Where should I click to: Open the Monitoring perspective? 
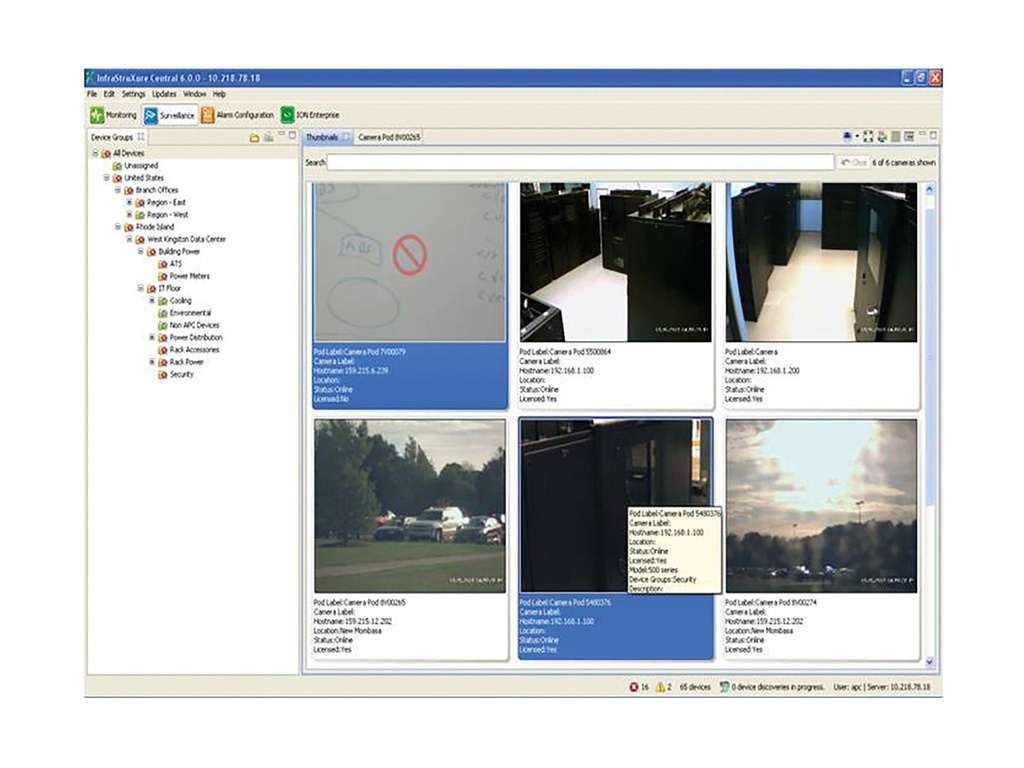113,116
